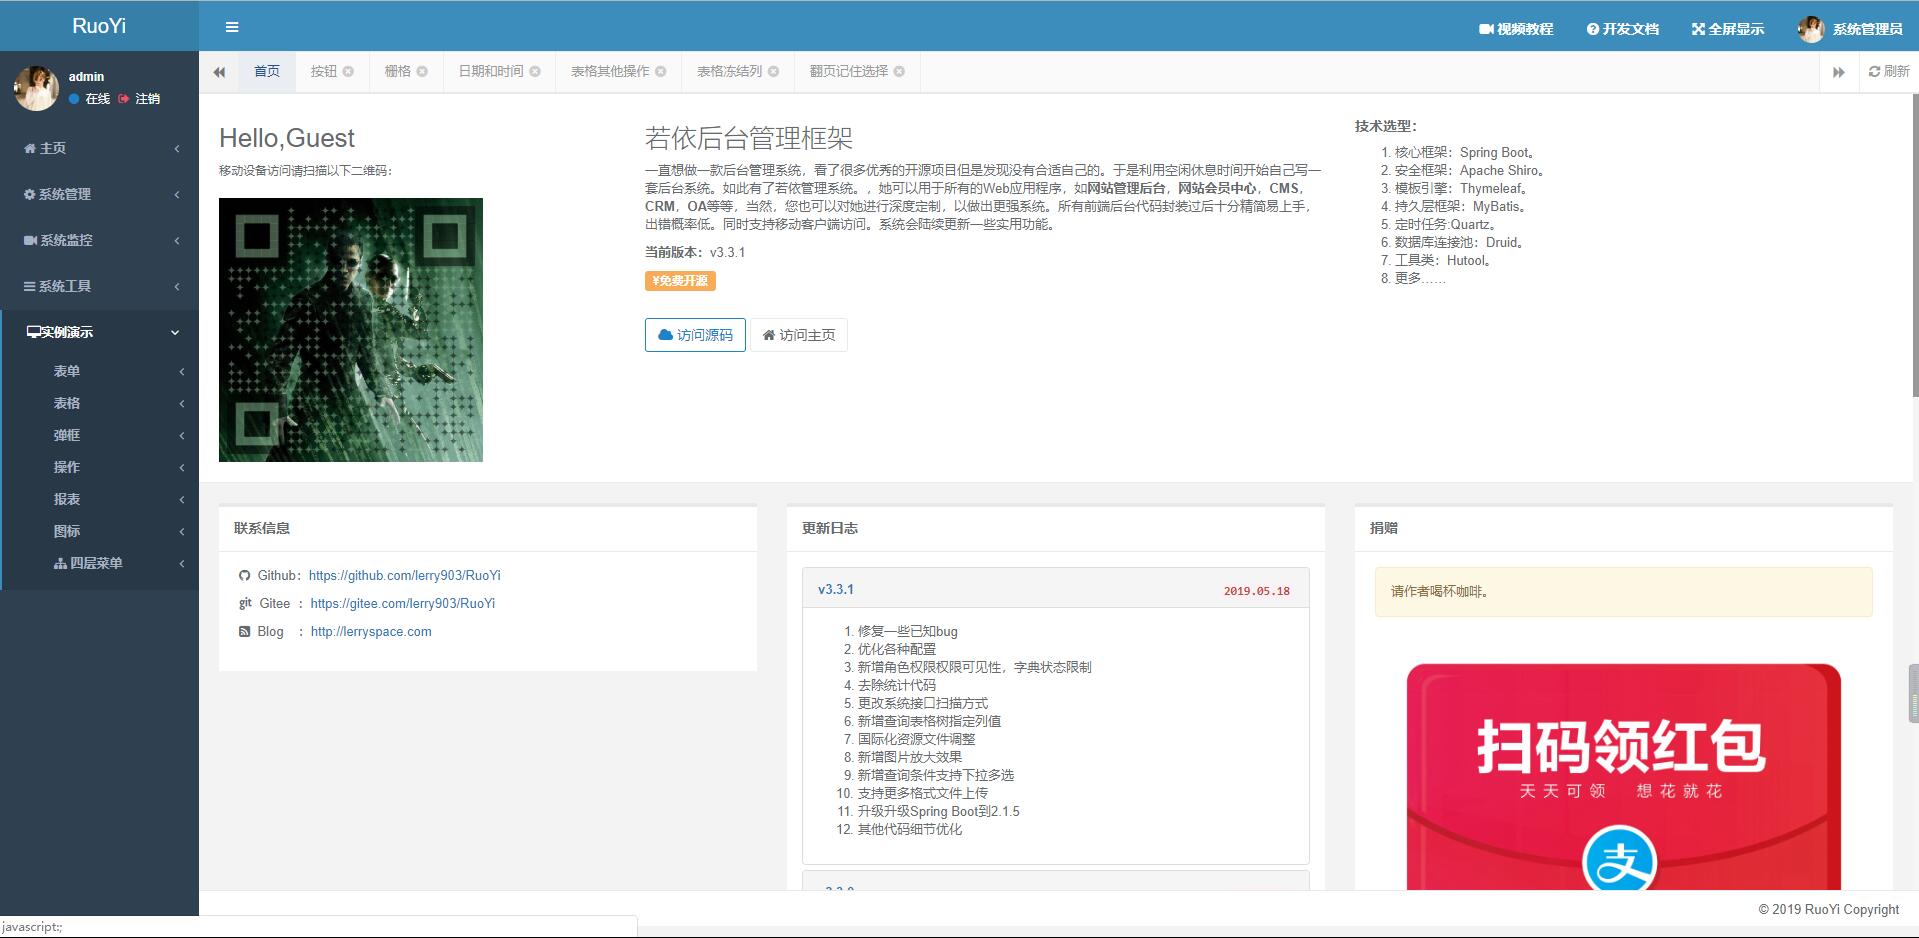Viewport: 1919px width, 938px height.
Task: Close the 表格冻结列 tab x icon
Action: pos(773,71)
